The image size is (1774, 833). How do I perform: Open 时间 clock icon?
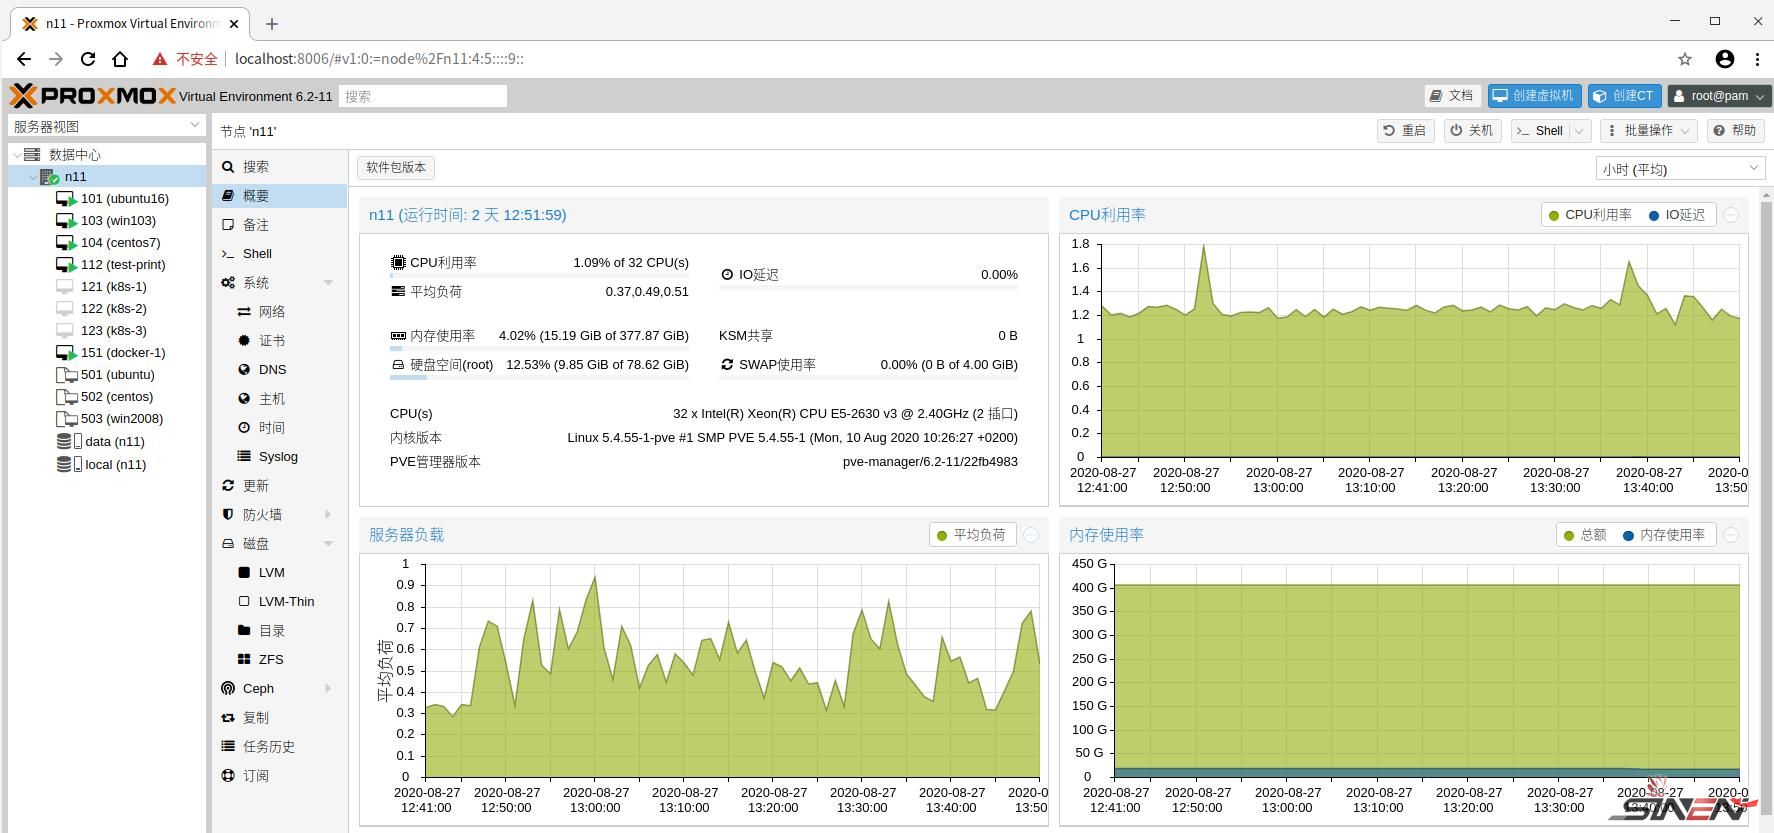click(244, 428)
